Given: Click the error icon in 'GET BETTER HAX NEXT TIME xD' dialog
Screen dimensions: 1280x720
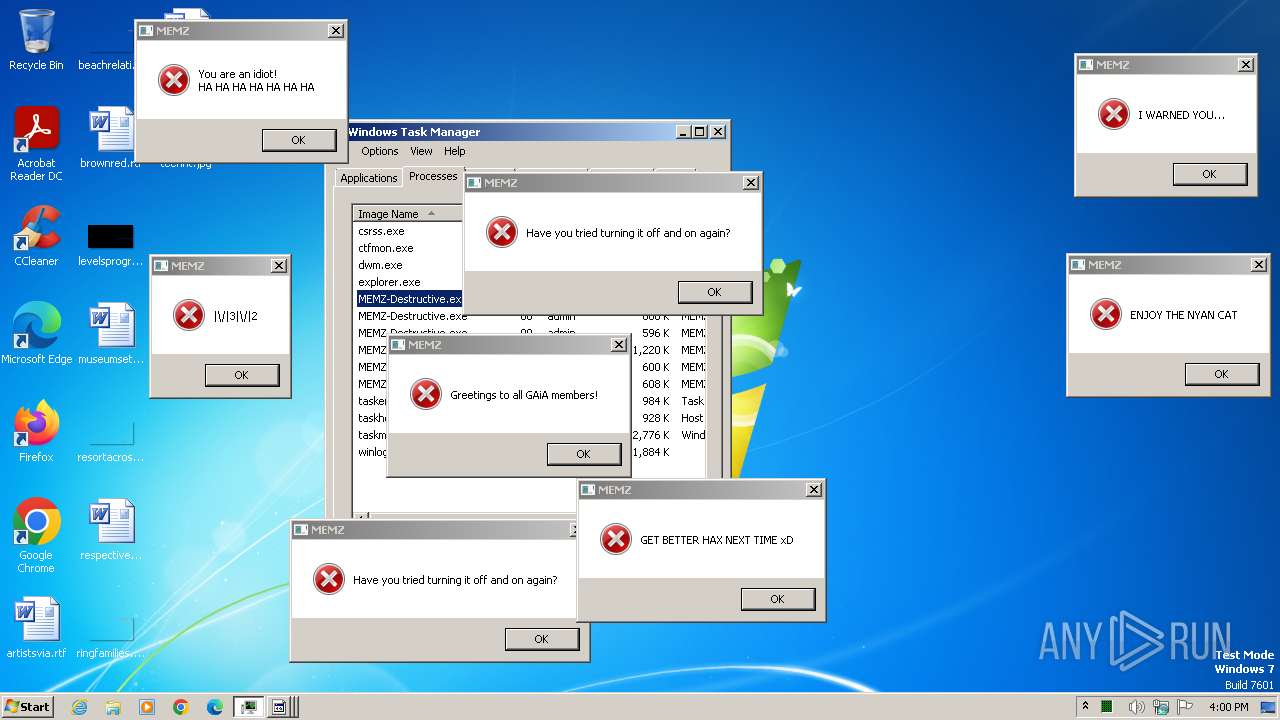Looking at the screenshot, I should pos(615,539).
